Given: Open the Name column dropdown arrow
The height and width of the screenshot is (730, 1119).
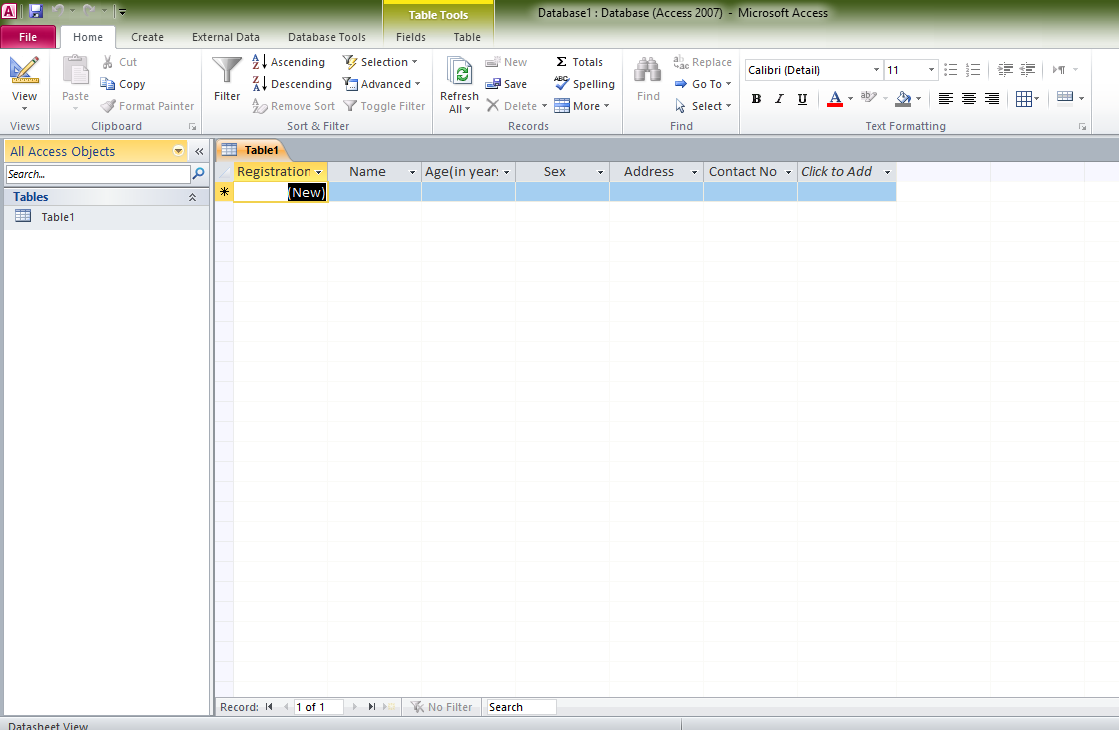Looking at the screenshot, I should pos(412,172).
